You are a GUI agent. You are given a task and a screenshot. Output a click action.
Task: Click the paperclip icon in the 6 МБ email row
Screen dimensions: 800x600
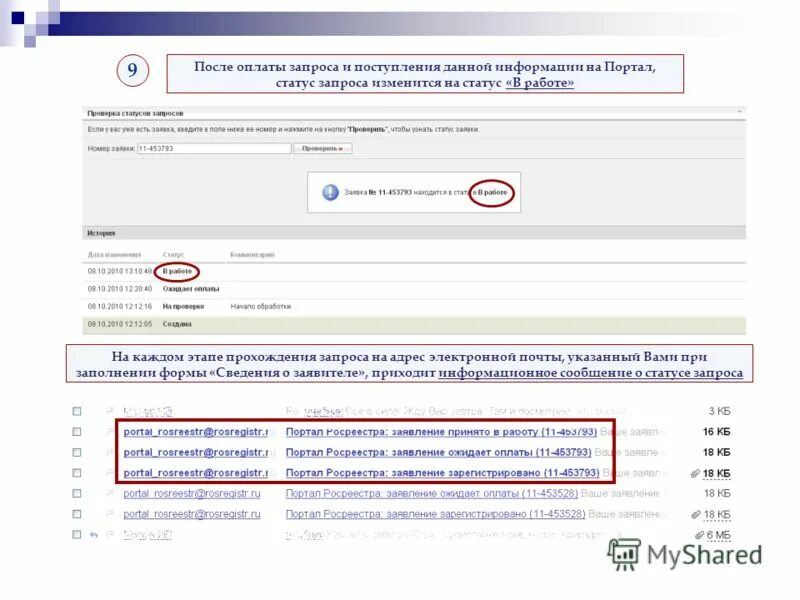(x=699, y=535)
